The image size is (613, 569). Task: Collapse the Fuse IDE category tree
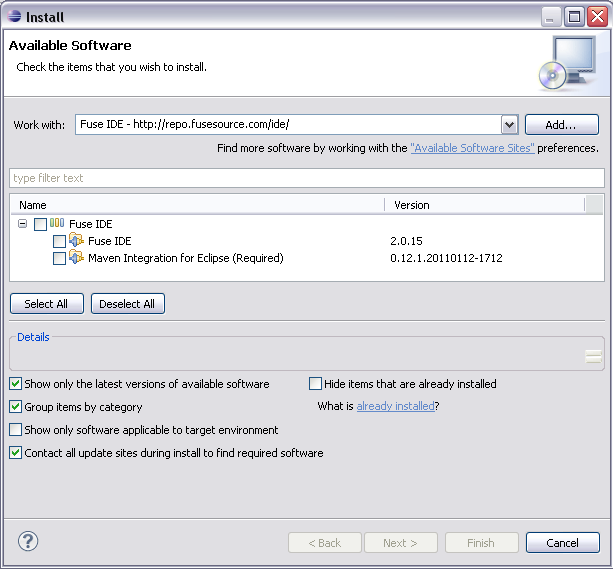pyautogui.click(x=23, y=224)
